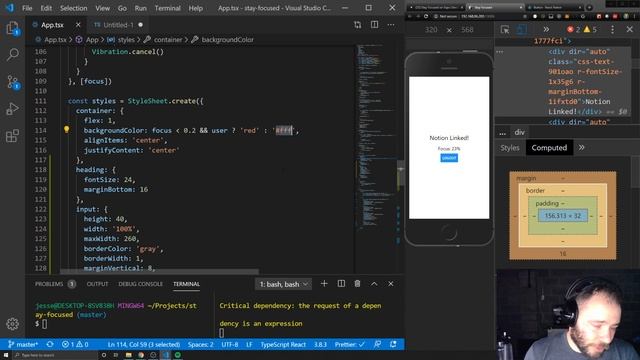Open the Search view in the activity bar
The height and width of the screenshot is (360, 640).
pyautogui.click(x=13, y=54)
